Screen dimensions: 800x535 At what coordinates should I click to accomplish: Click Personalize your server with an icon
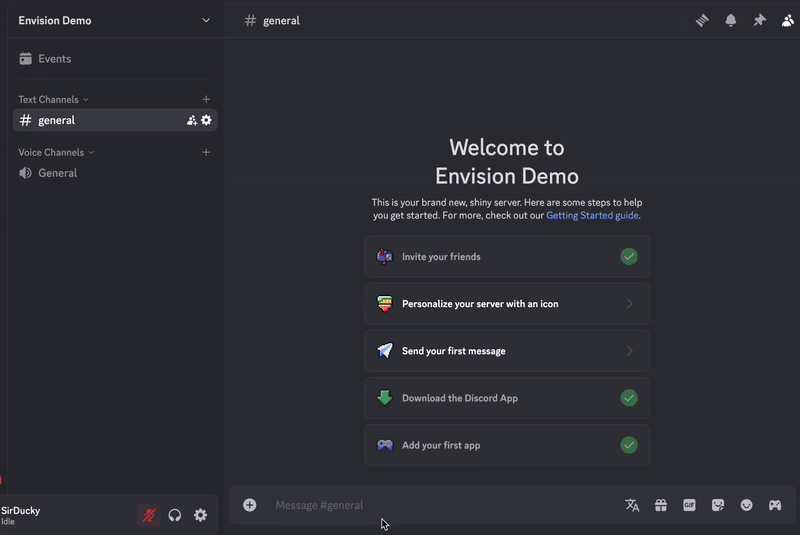tap(507, 303)
